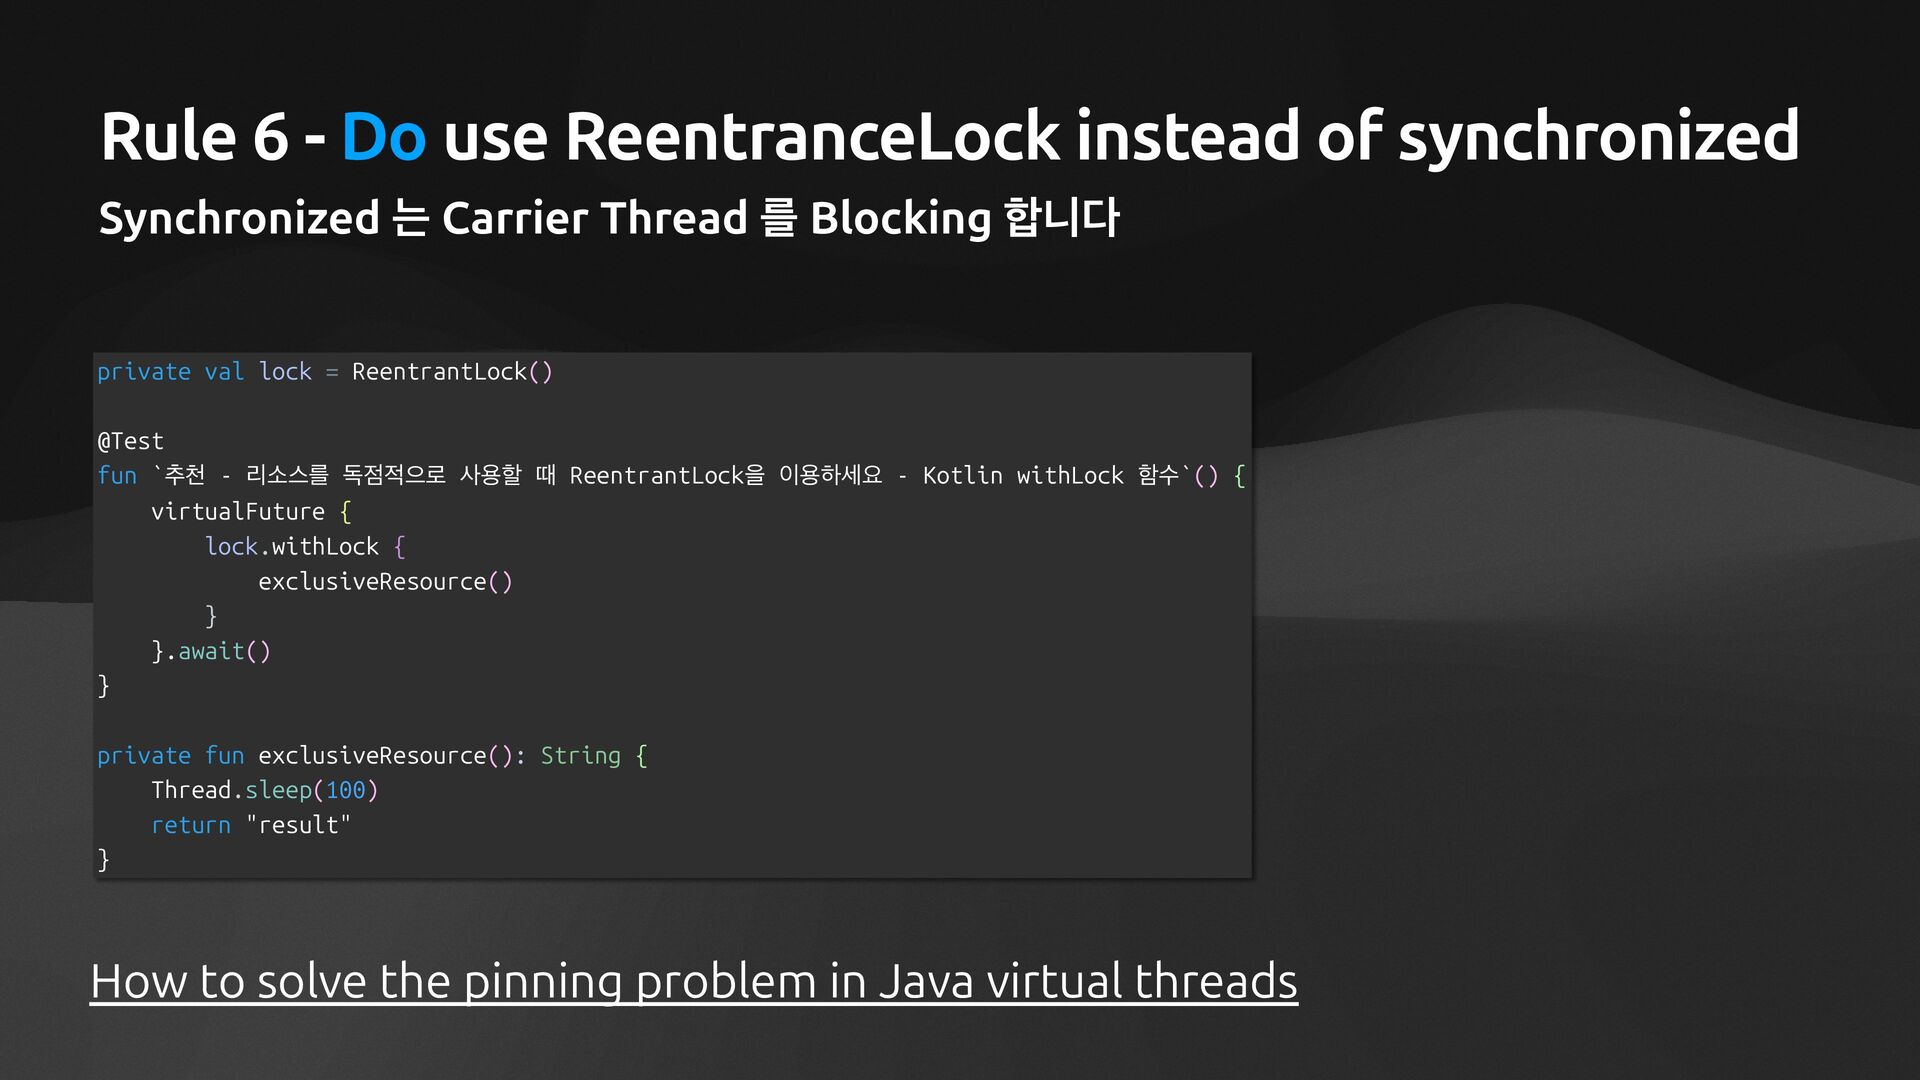1920x1080 pixels.
Task: Click 'Kotlin withLock' in the function name
Action: coord(1022,476)
